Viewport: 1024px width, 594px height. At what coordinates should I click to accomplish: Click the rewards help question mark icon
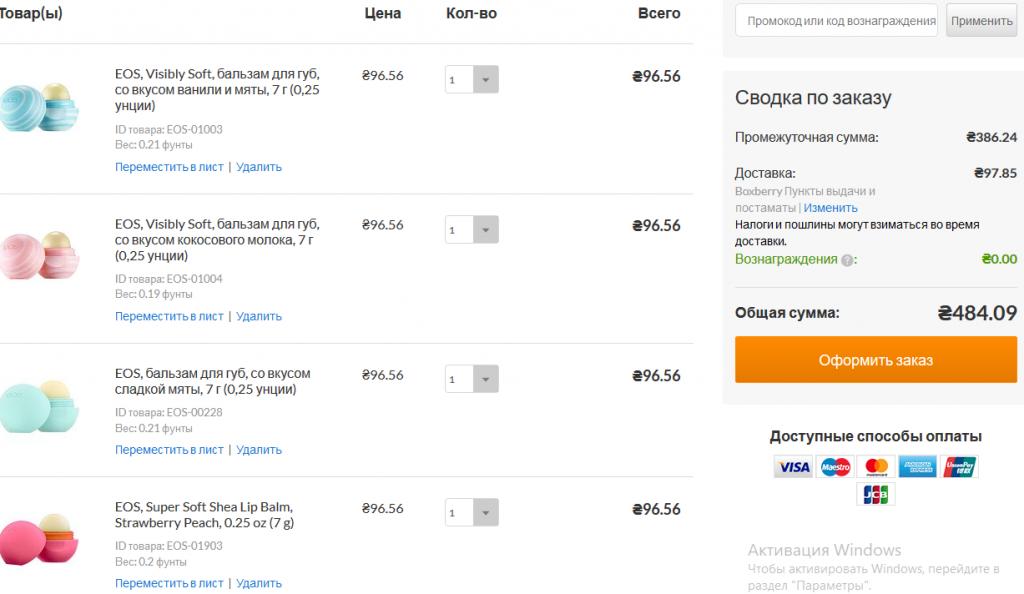tap(847, 260)
